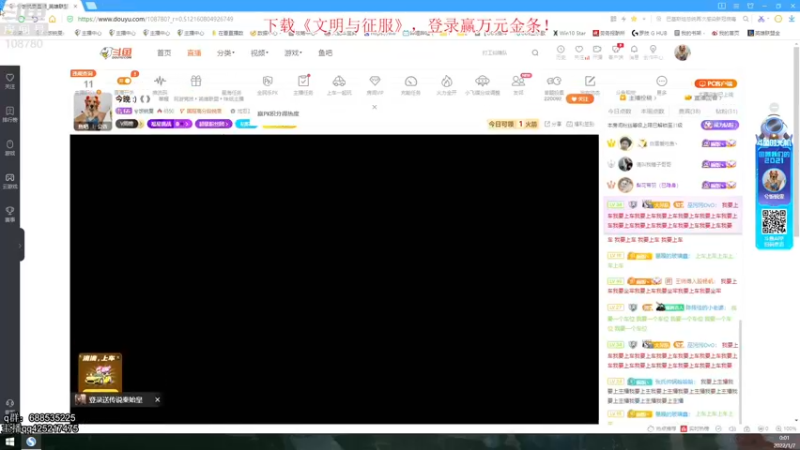The width and height of the screenshot is (800, 450).
Task: Switch to 贵宾 tab
Action: (689, 111)
